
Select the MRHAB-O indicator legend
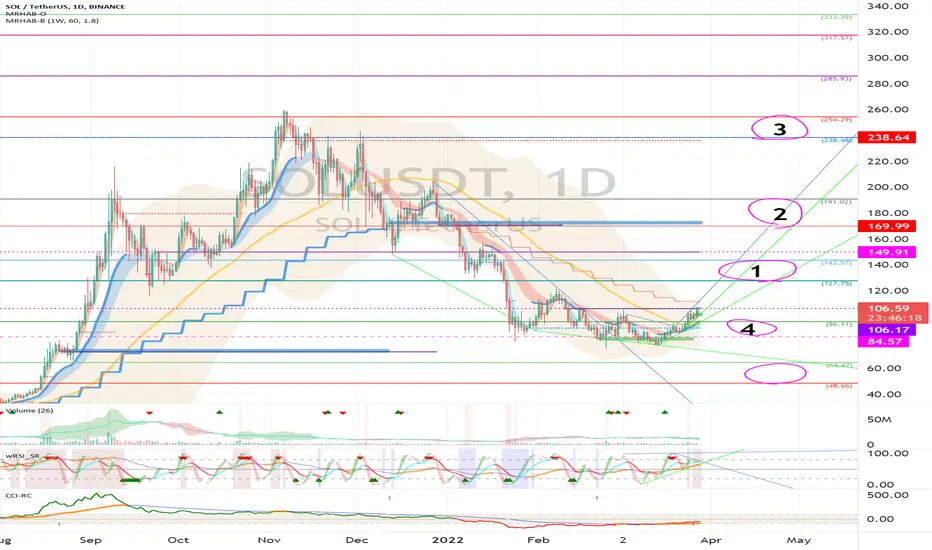click(26, 14)
